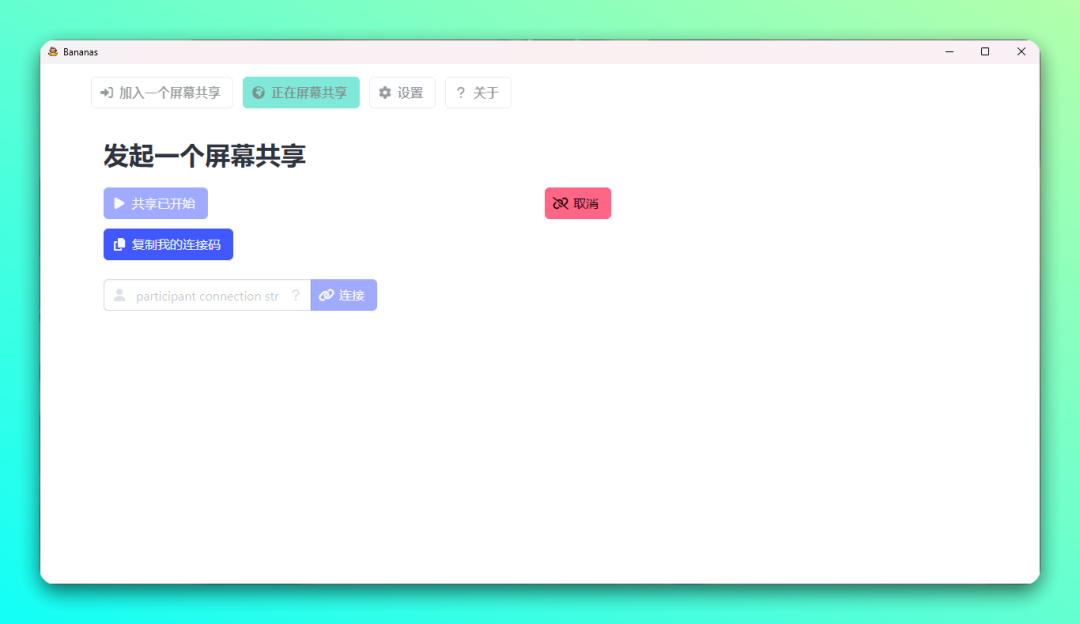1080x624 pixels.
Task: Switch to the 加入一个屏幕共享 tab
Action: point(162,93)
